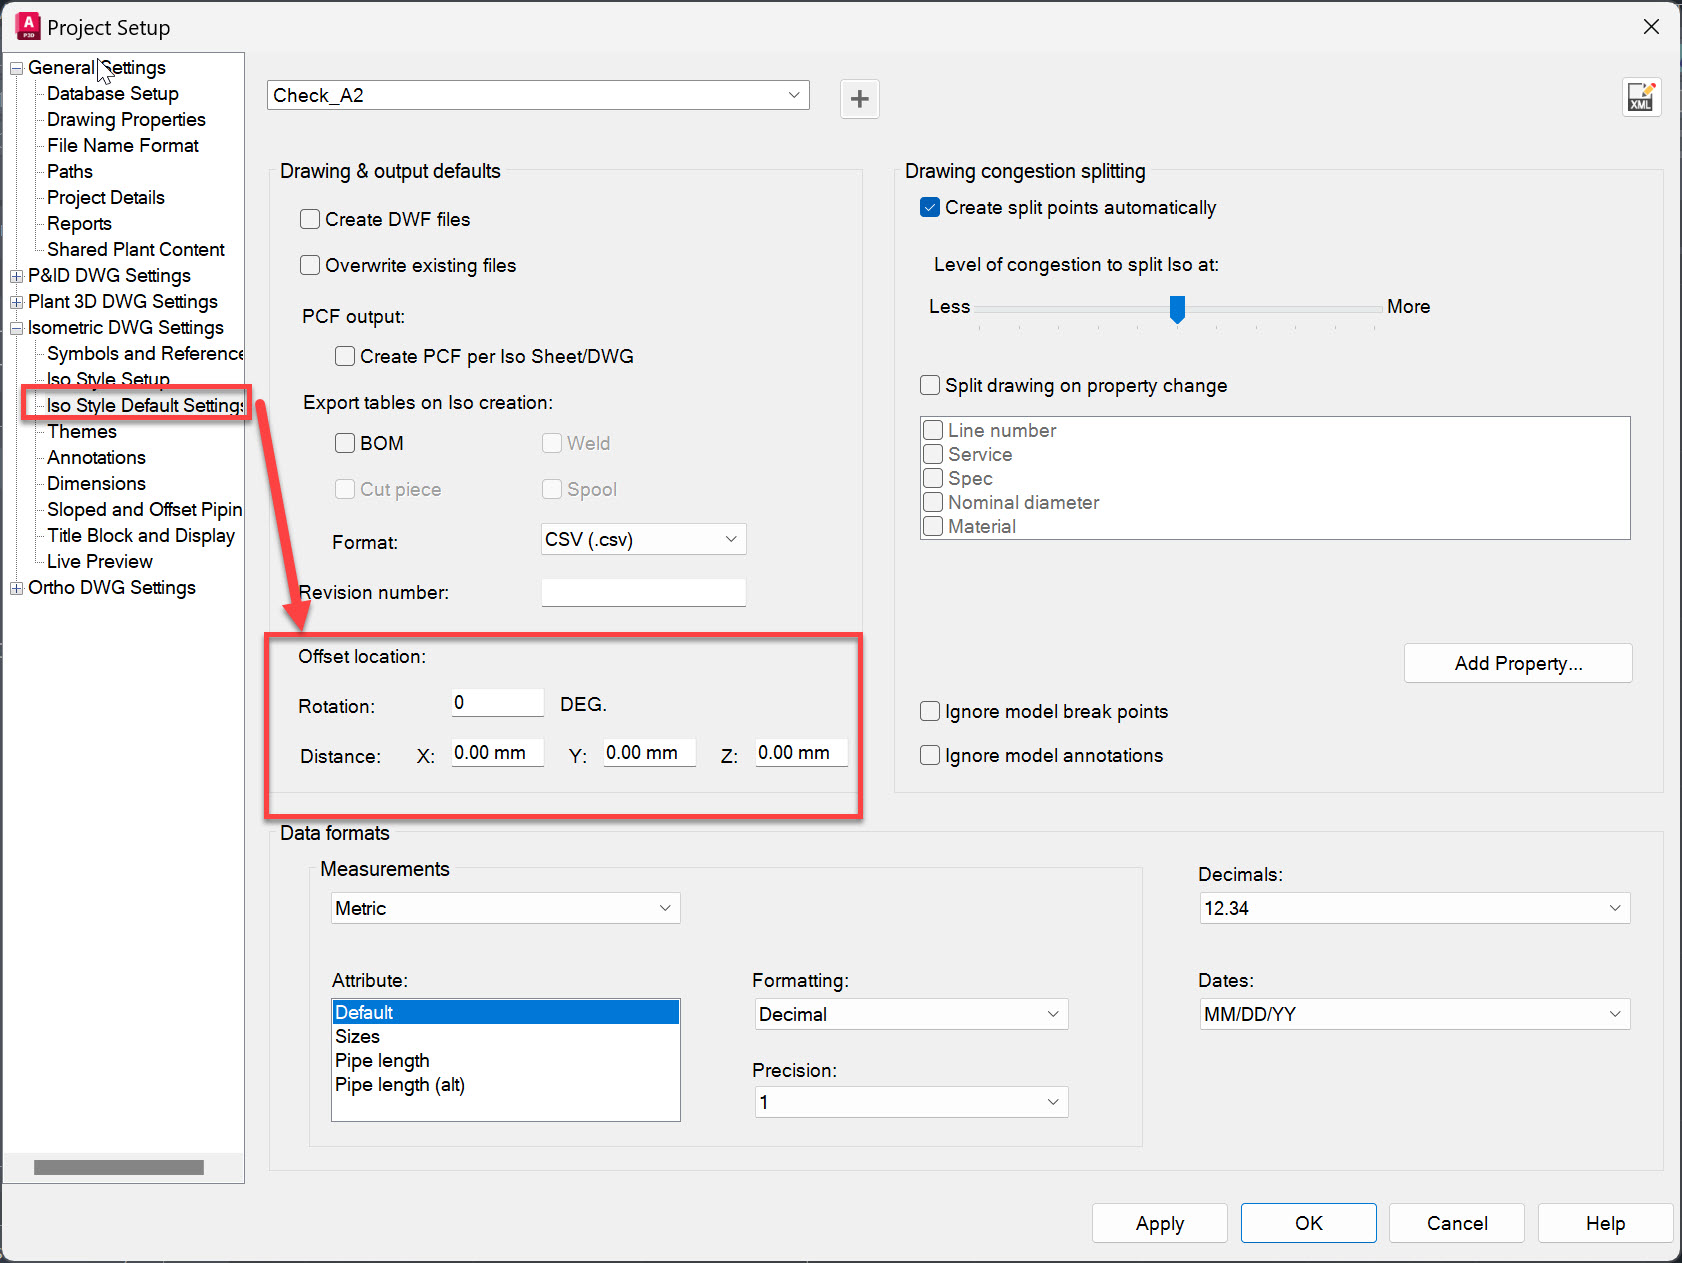Open the XML edit icon in the top right
The width and height of the screenshot is (1682, 1263).
tap(1641, 97)
